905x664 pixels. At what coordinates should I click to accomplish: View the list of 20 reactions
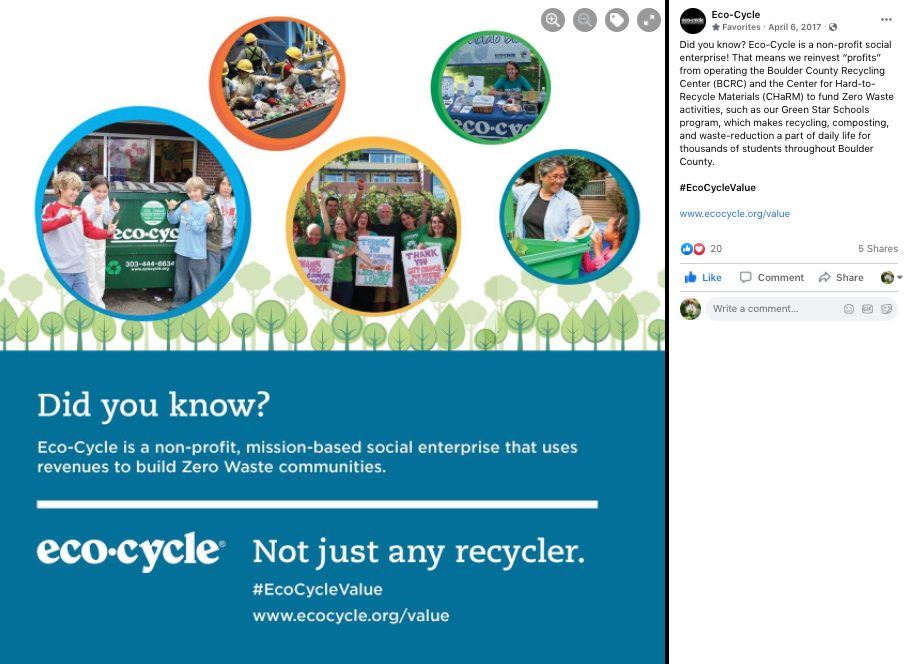tap(701, 249)
